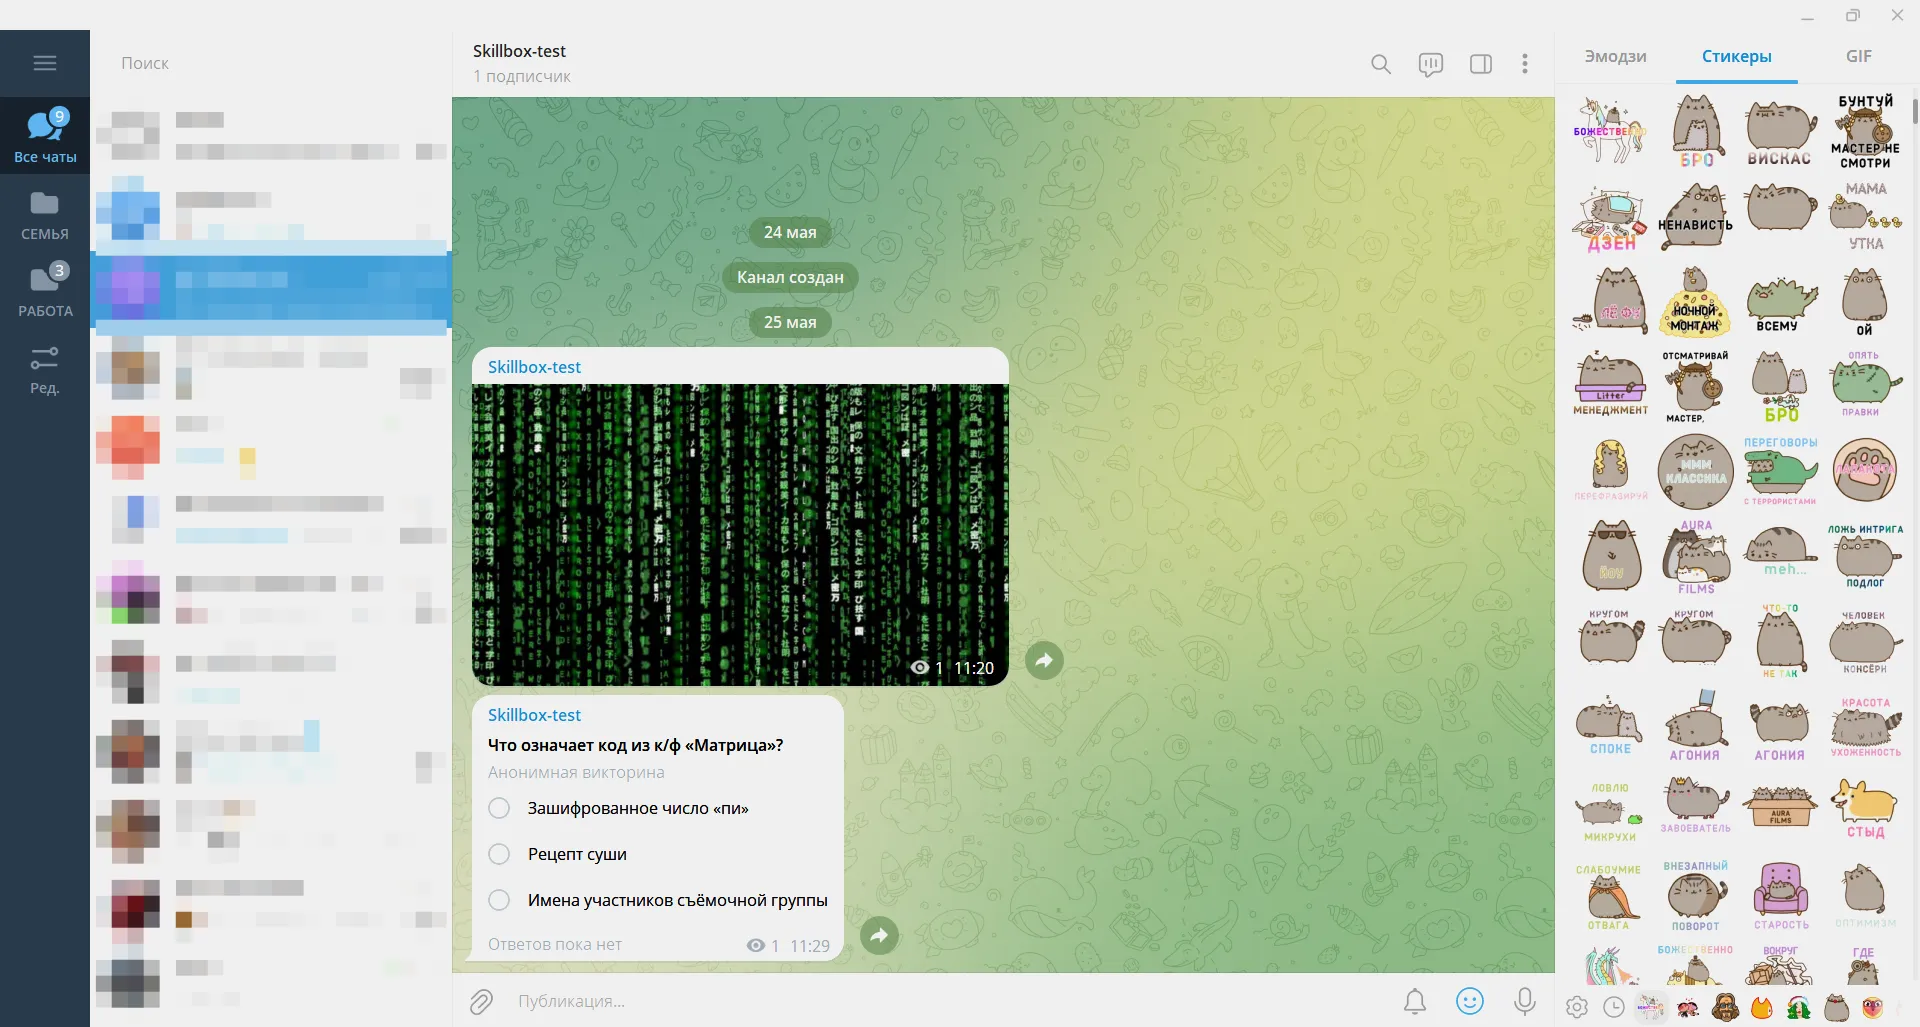Forward the Matrix image post
The image size is (1920, 1027).
click(1044, 660)
